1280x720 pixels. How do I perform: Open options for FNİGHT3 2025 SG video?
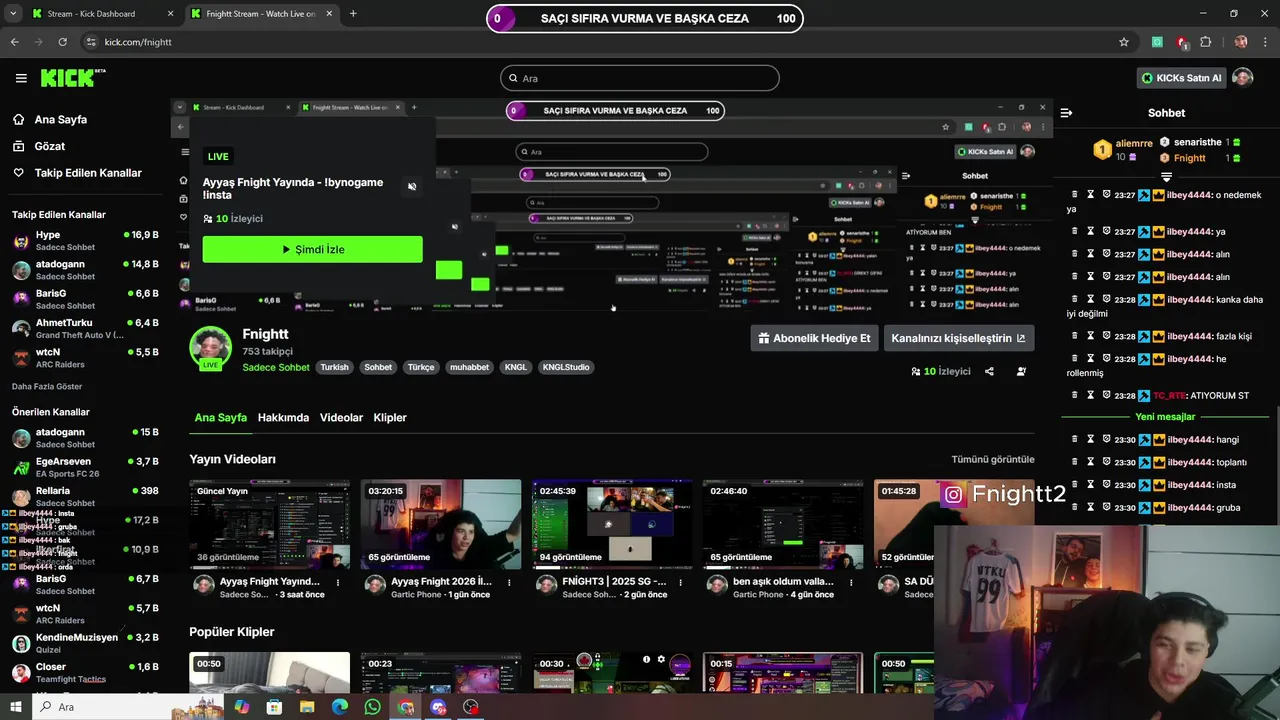[x=680, y=582]
